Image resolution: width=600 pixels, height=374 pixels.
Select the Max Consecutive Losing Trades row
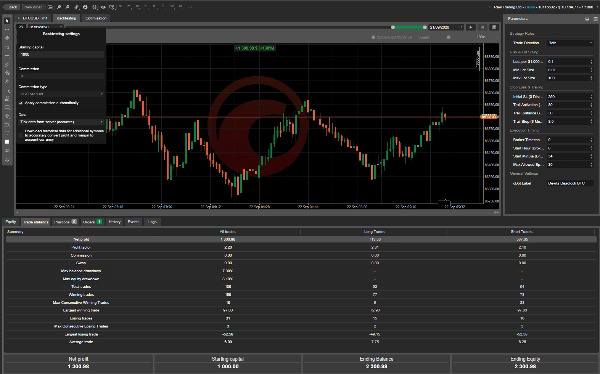coord(301,327)
